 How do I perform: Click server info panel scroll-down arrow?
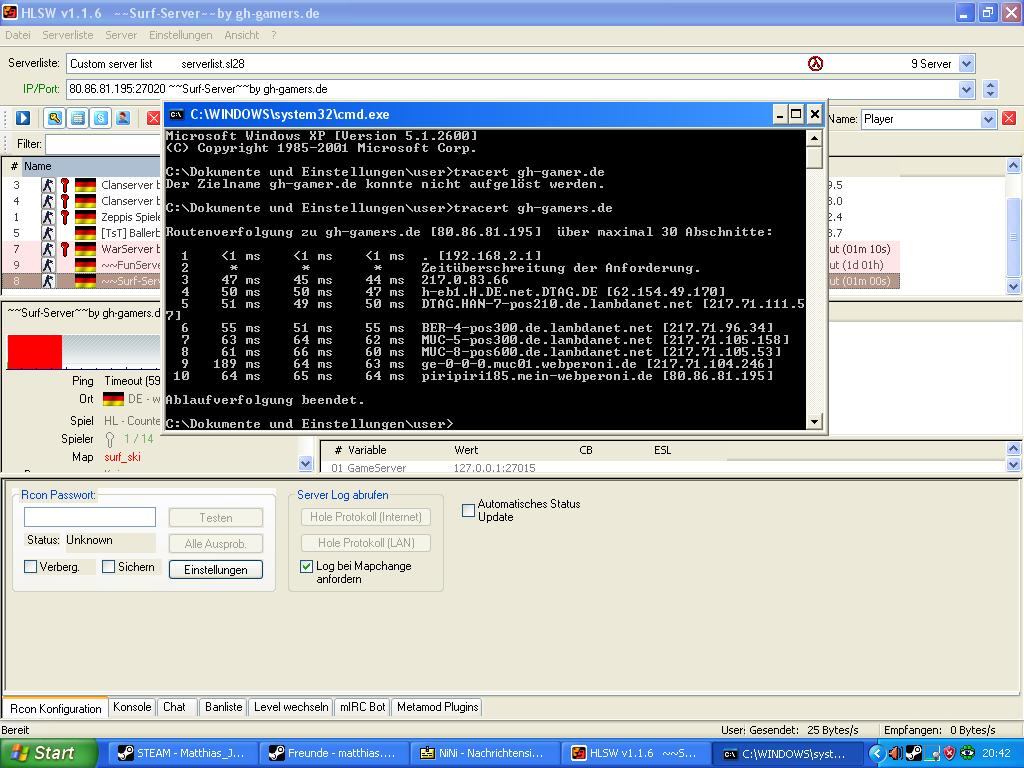305,464
